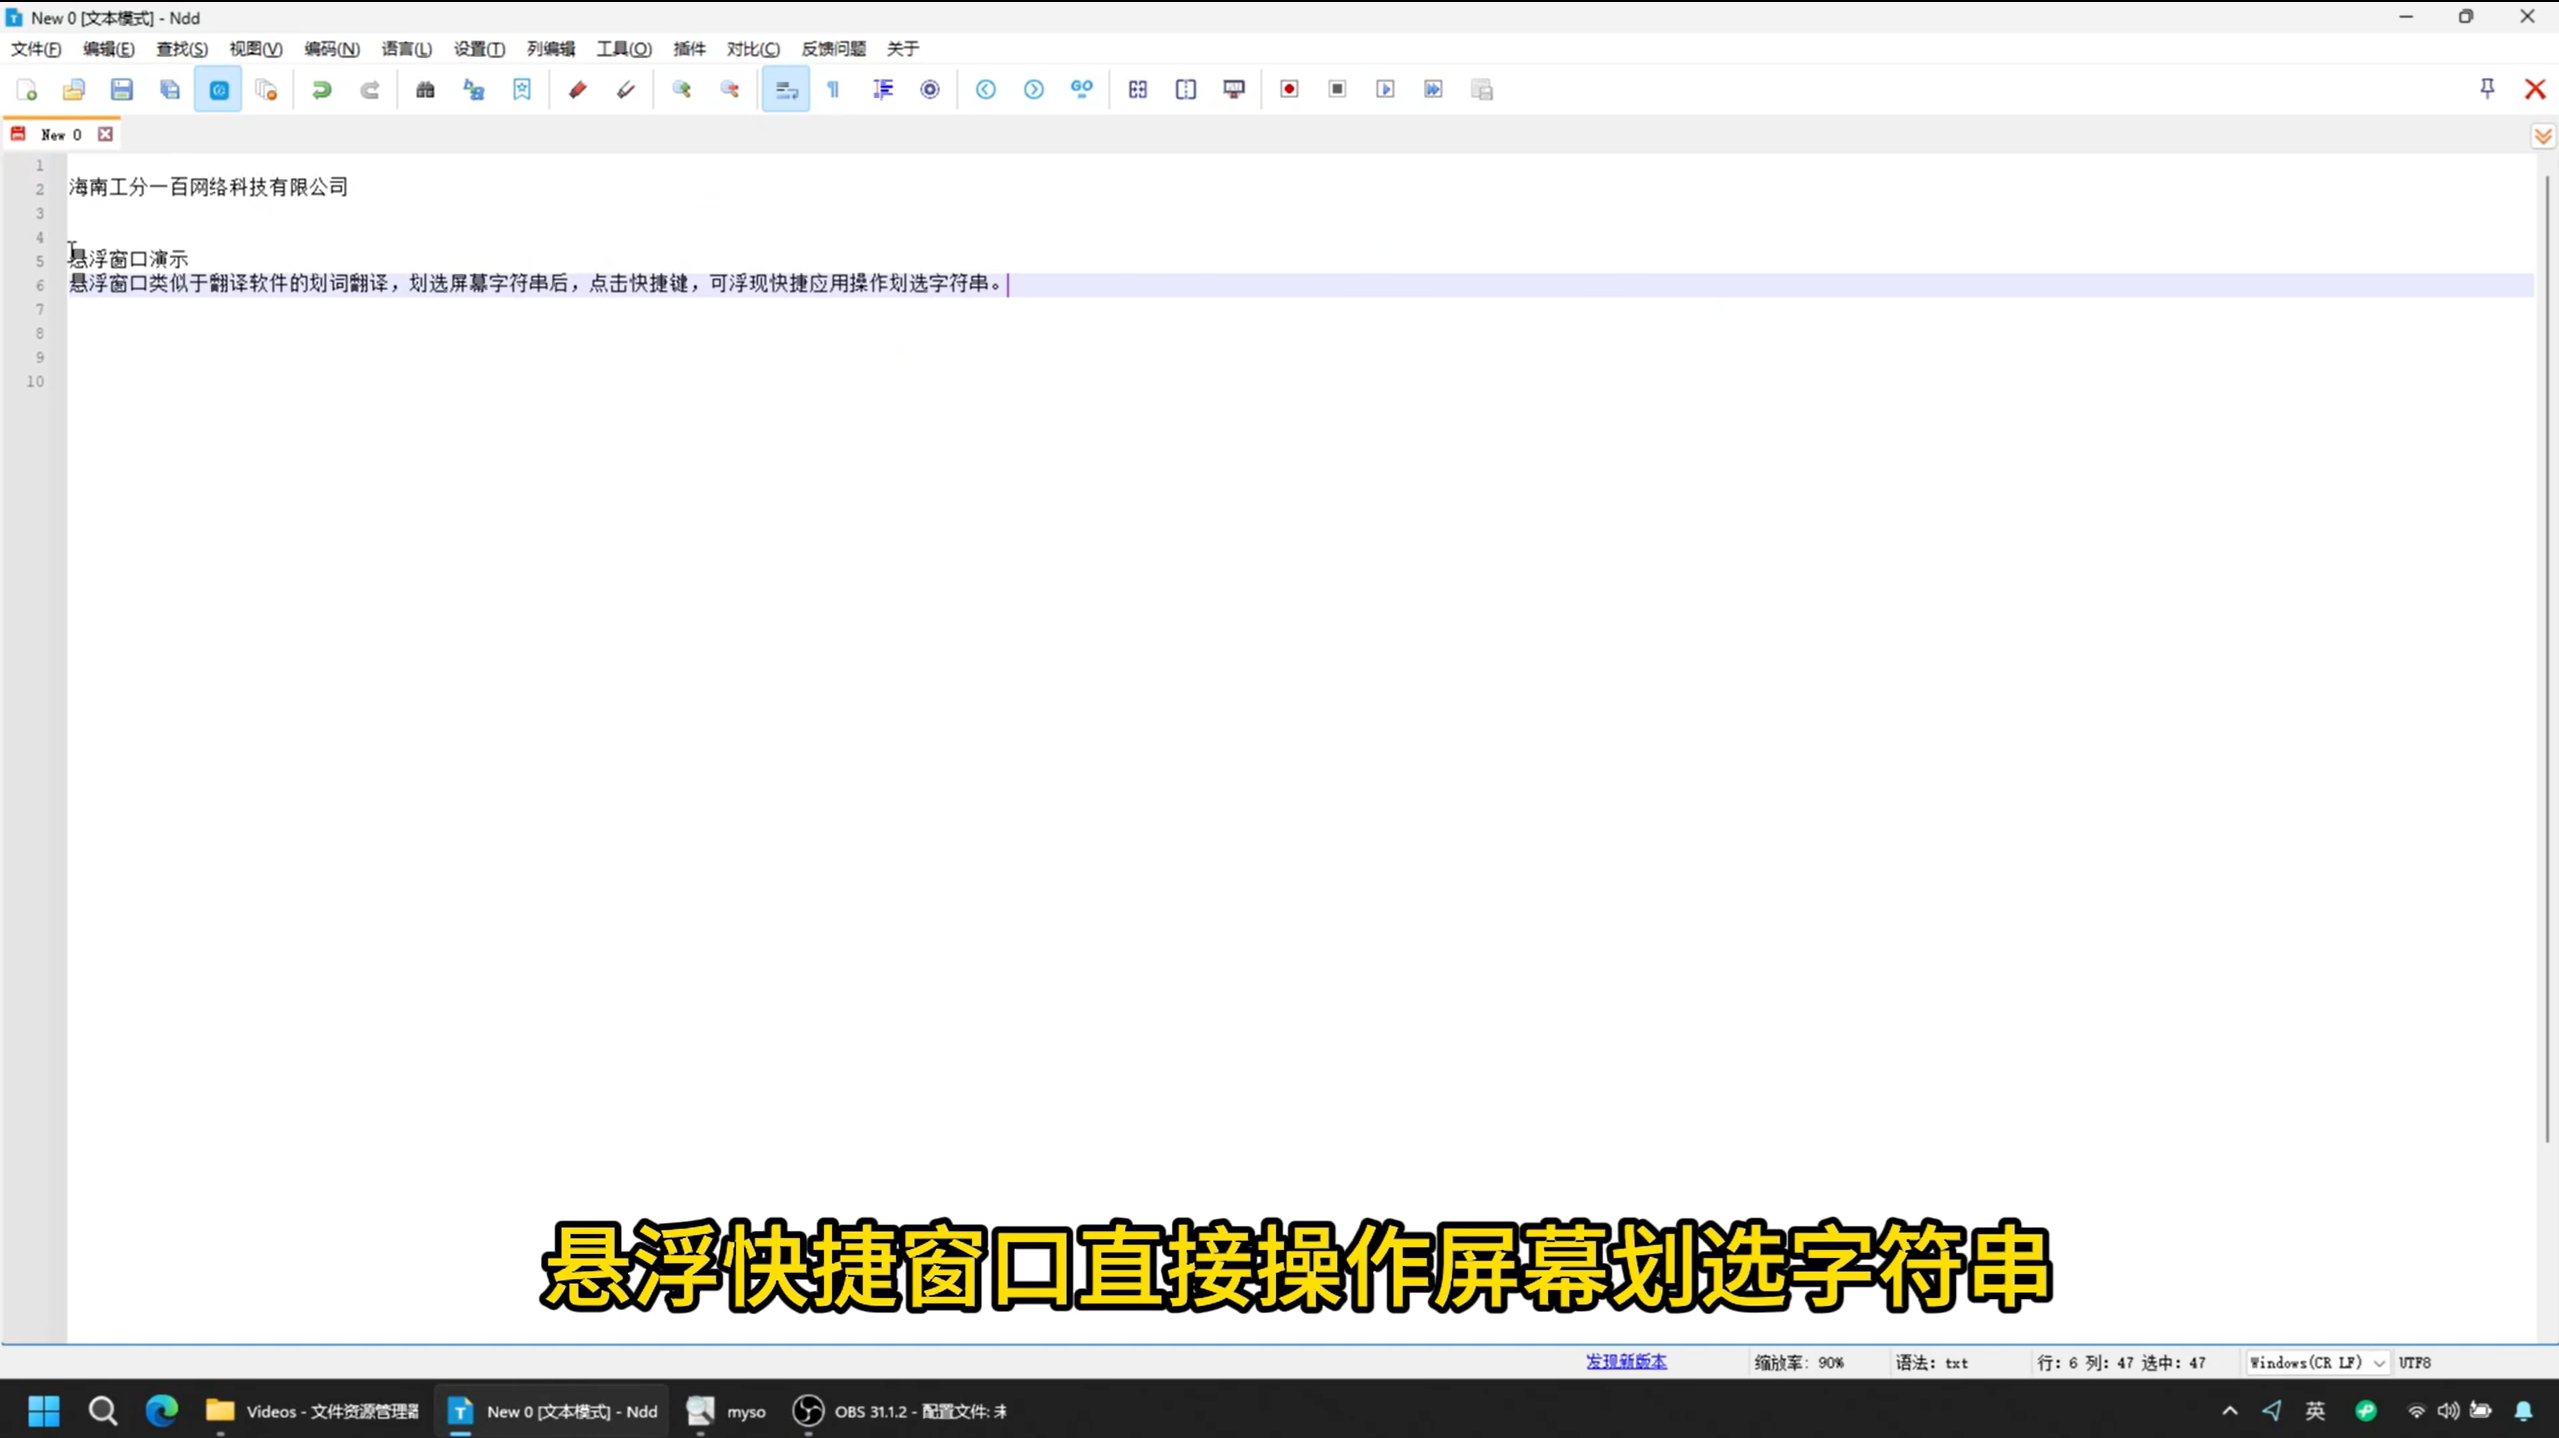Click the New file toolbar icon

pos(27,90)
